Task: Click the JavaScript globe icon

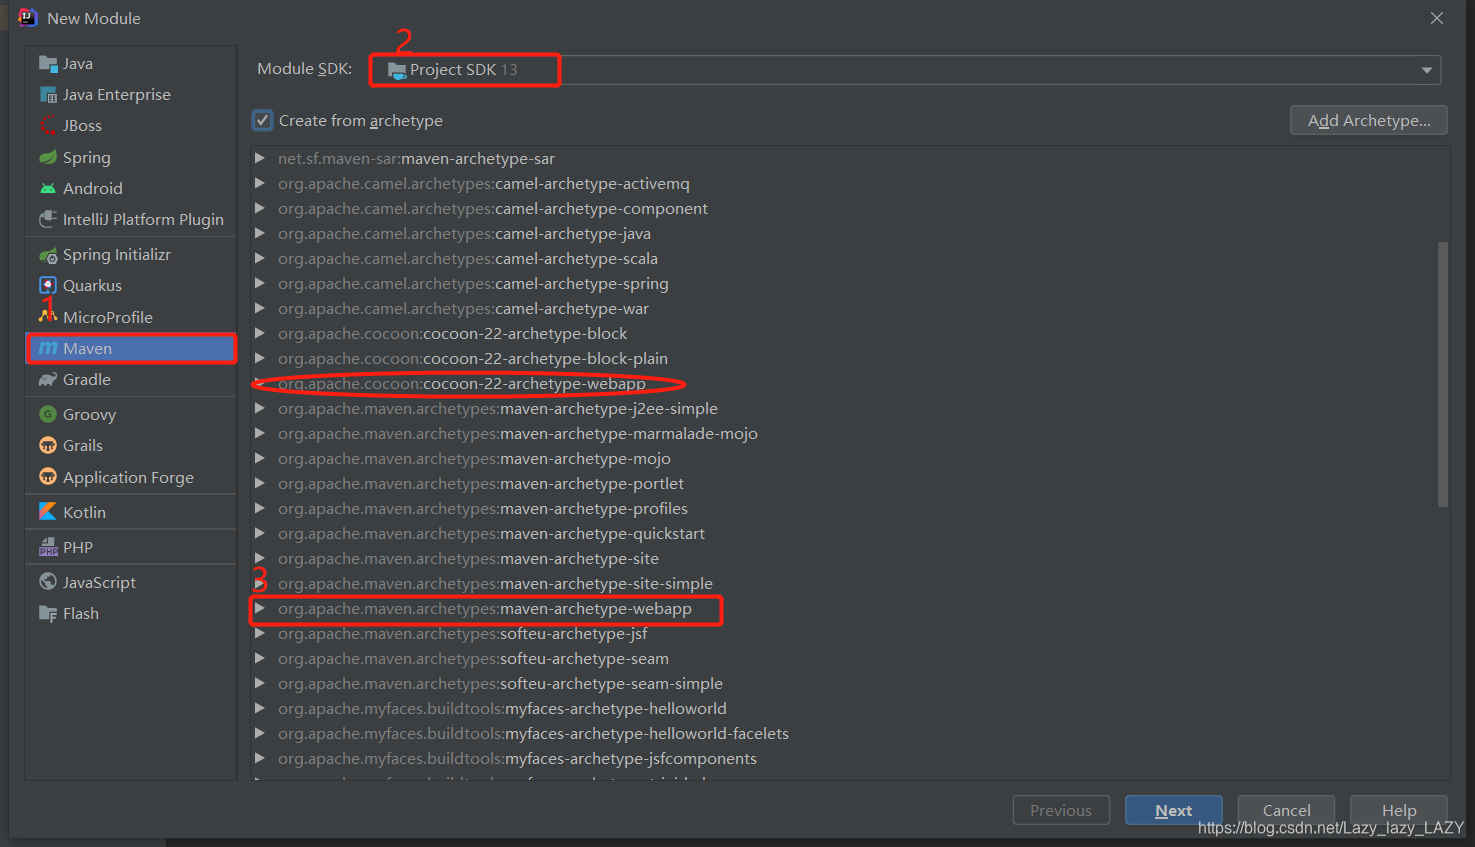Action: 48,582
